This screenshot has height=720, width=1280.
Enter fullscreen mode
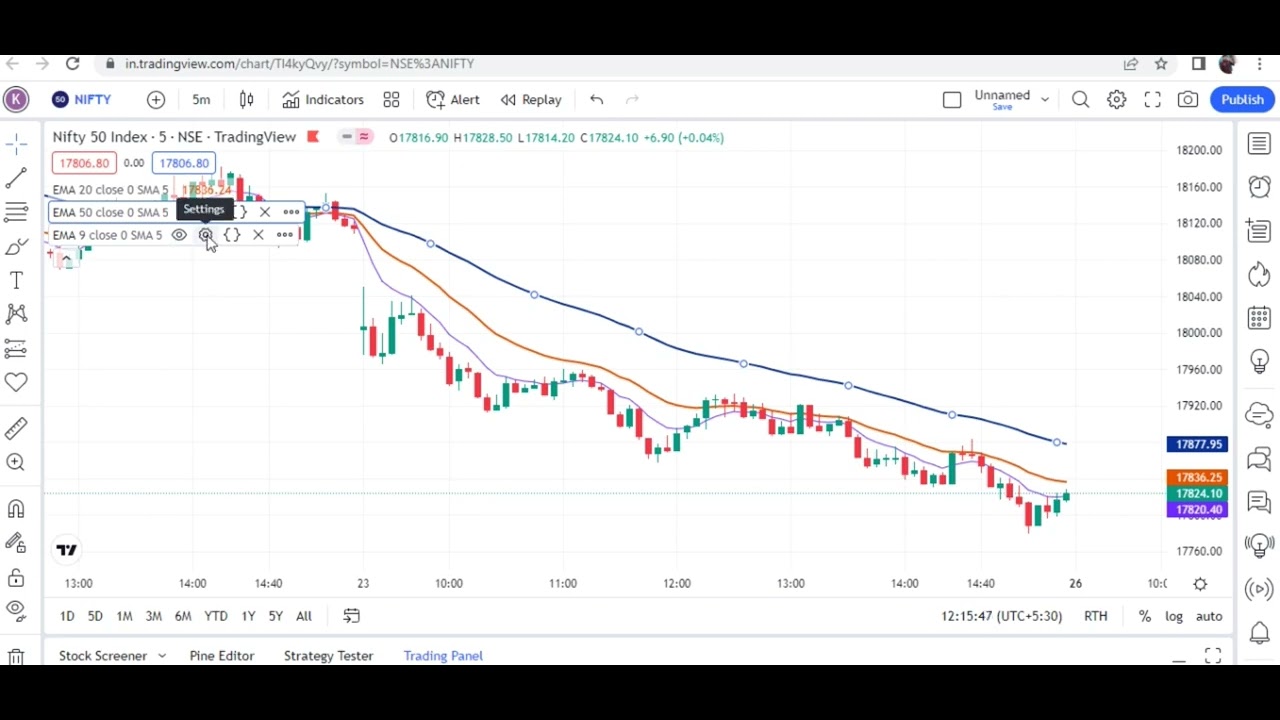[x=1153, y=99]
